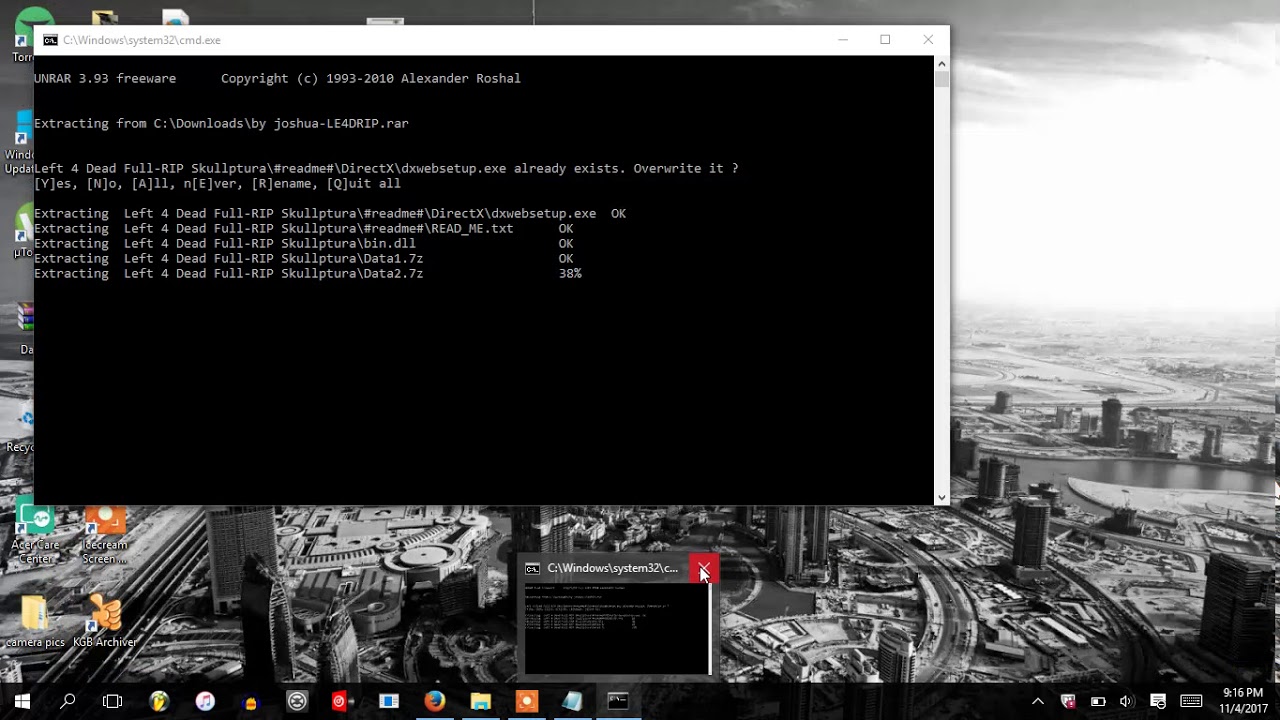This screenshot has width=1280, height=720.
Task: Click the cmd.exe preview thumbnail image
Action: [617, 629]
